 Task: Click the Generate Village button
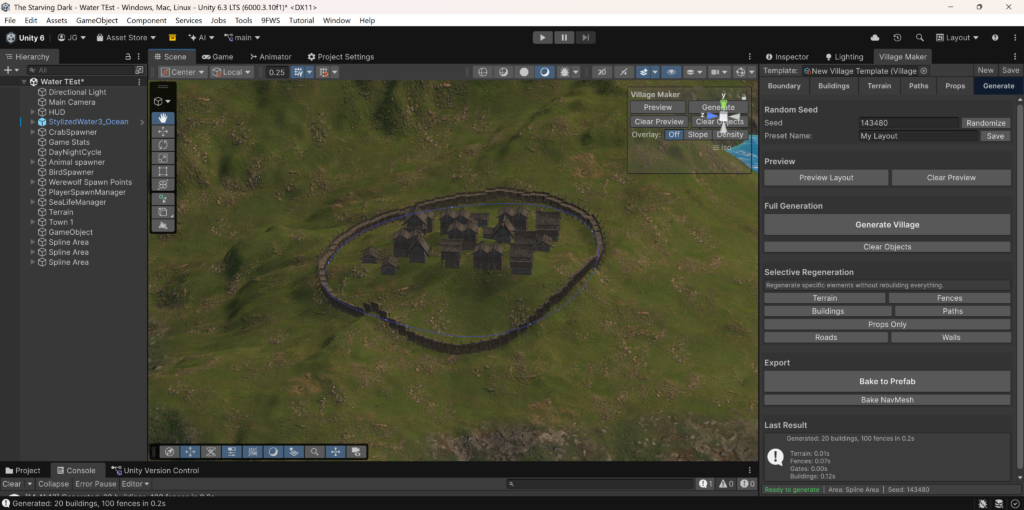tap(887, 225)
